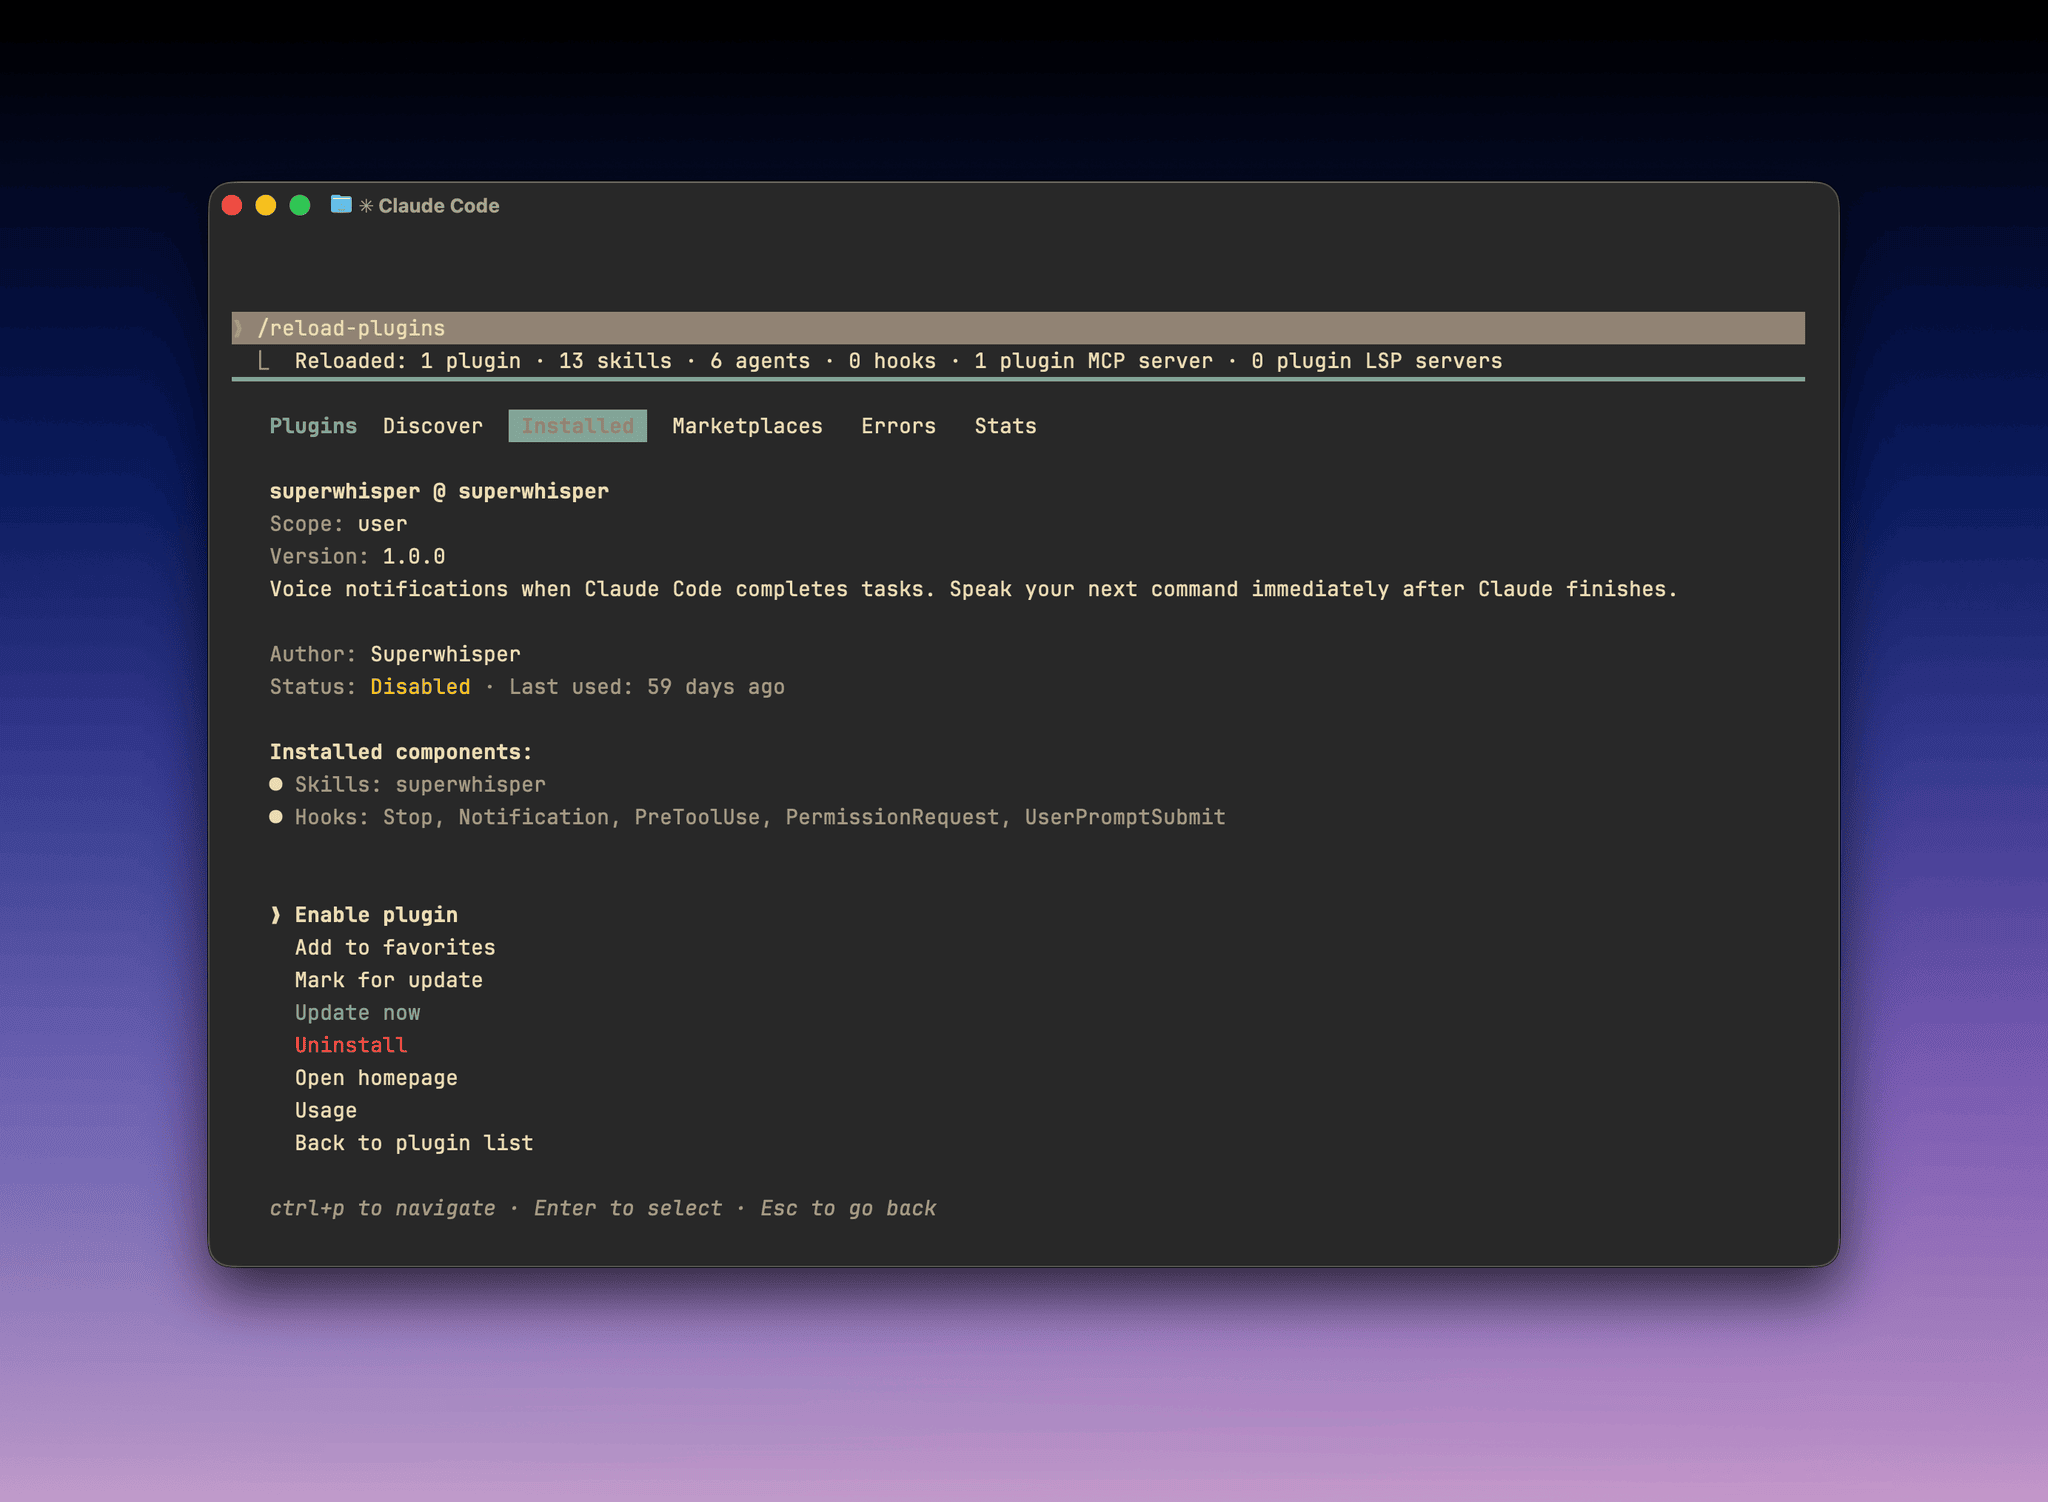Switch to the Marketplaces tab
This screenshot has height=1502, width=2048.
point(747,426)
